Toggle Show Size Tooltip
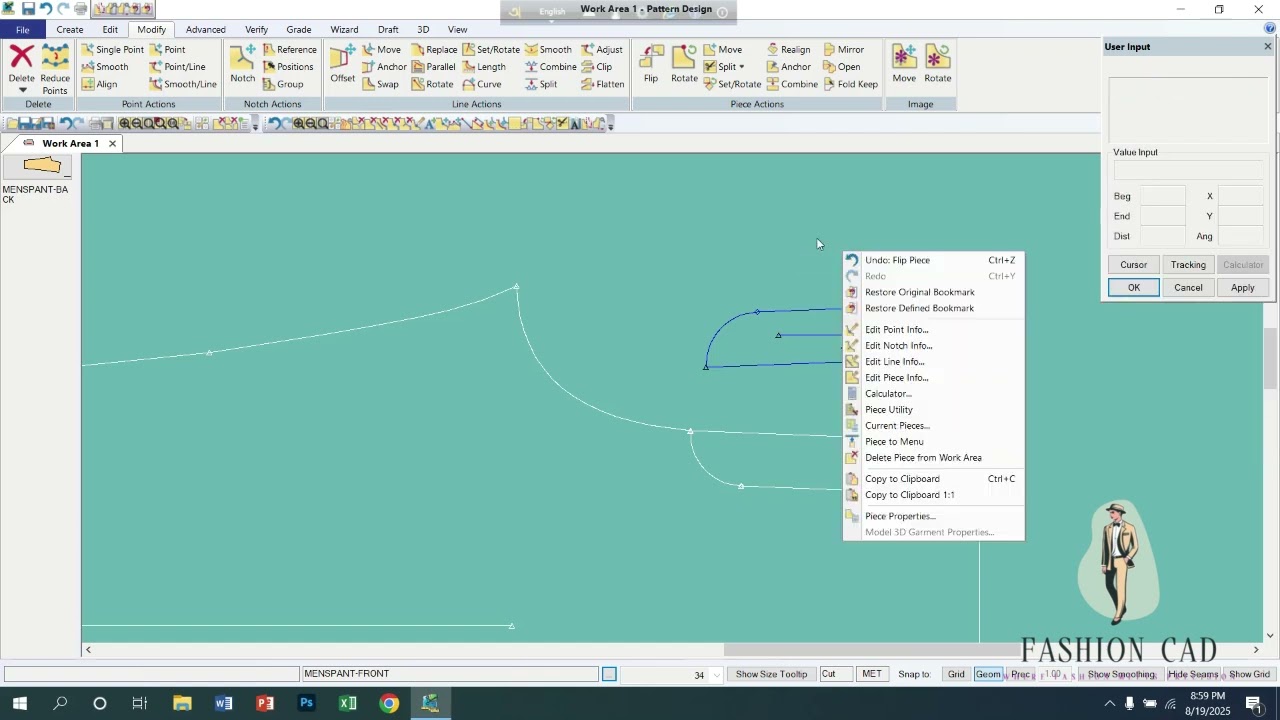The height and width of the screenshot is (720, 1280). [771, 675]
